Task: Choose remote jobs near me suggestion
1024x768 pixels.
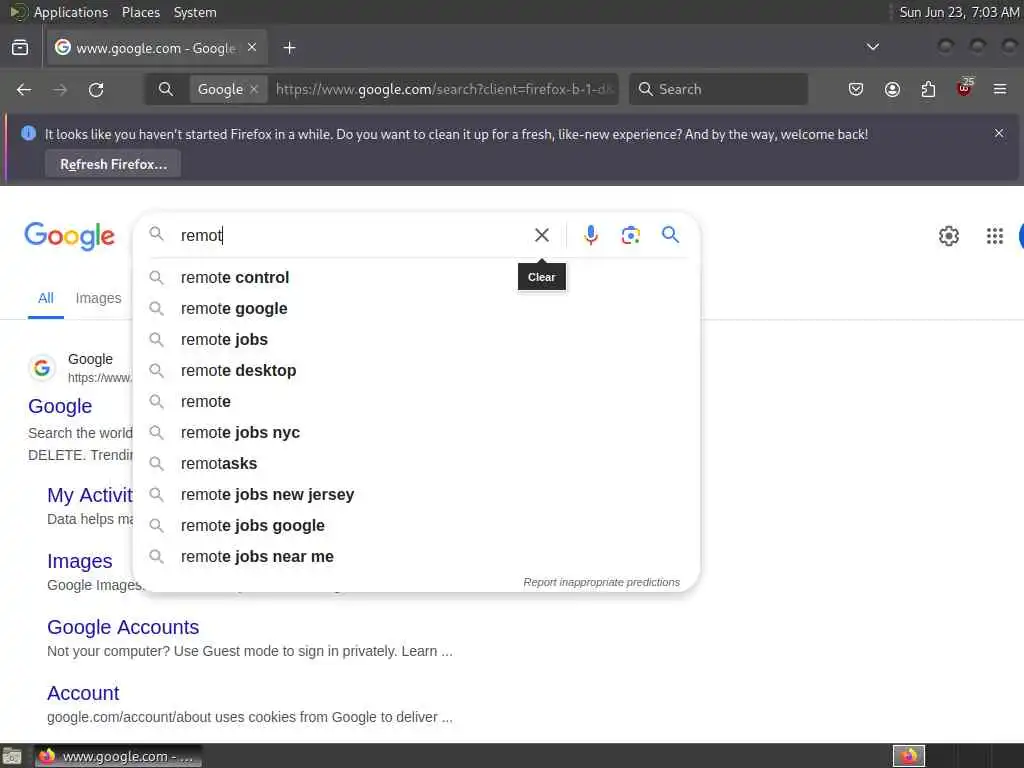Action: click(x=417, y=556)
